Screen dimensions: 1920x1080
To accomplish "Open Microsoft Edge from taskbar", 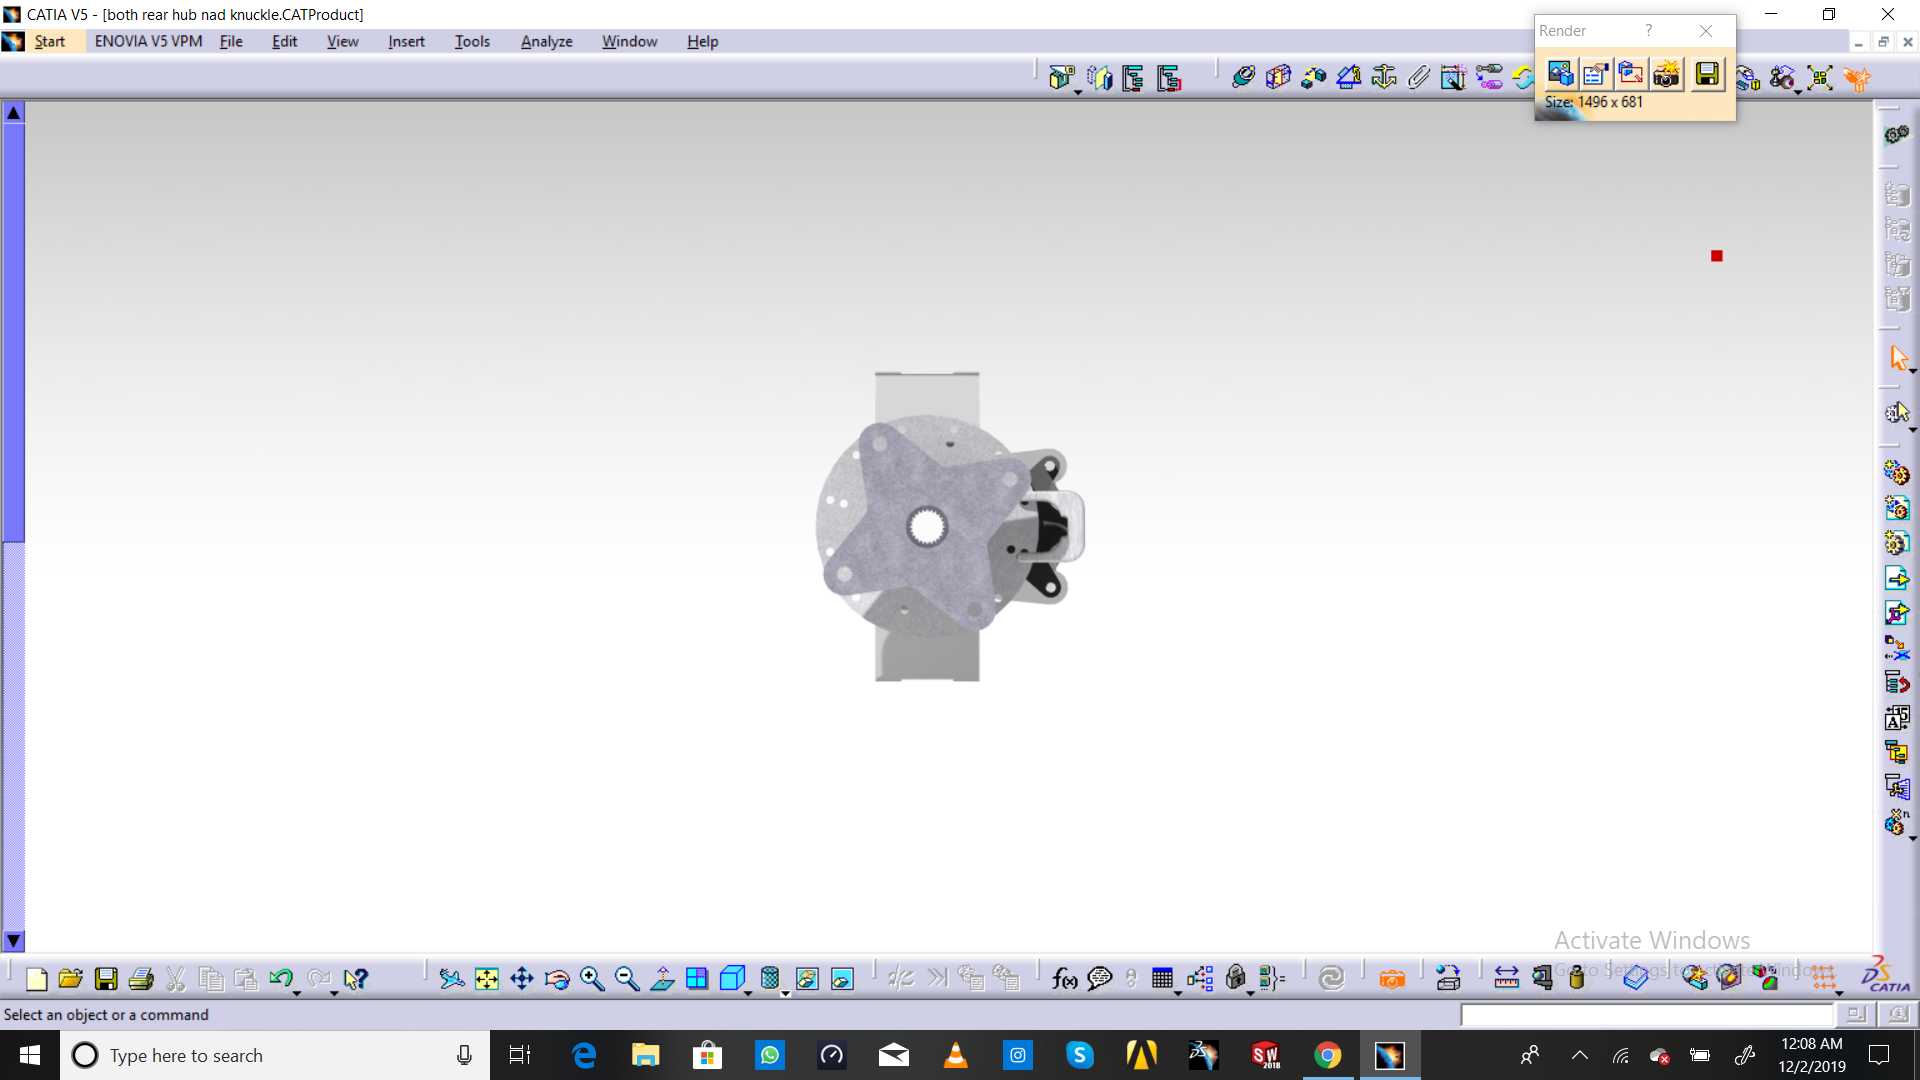I will pos(583,1055).
